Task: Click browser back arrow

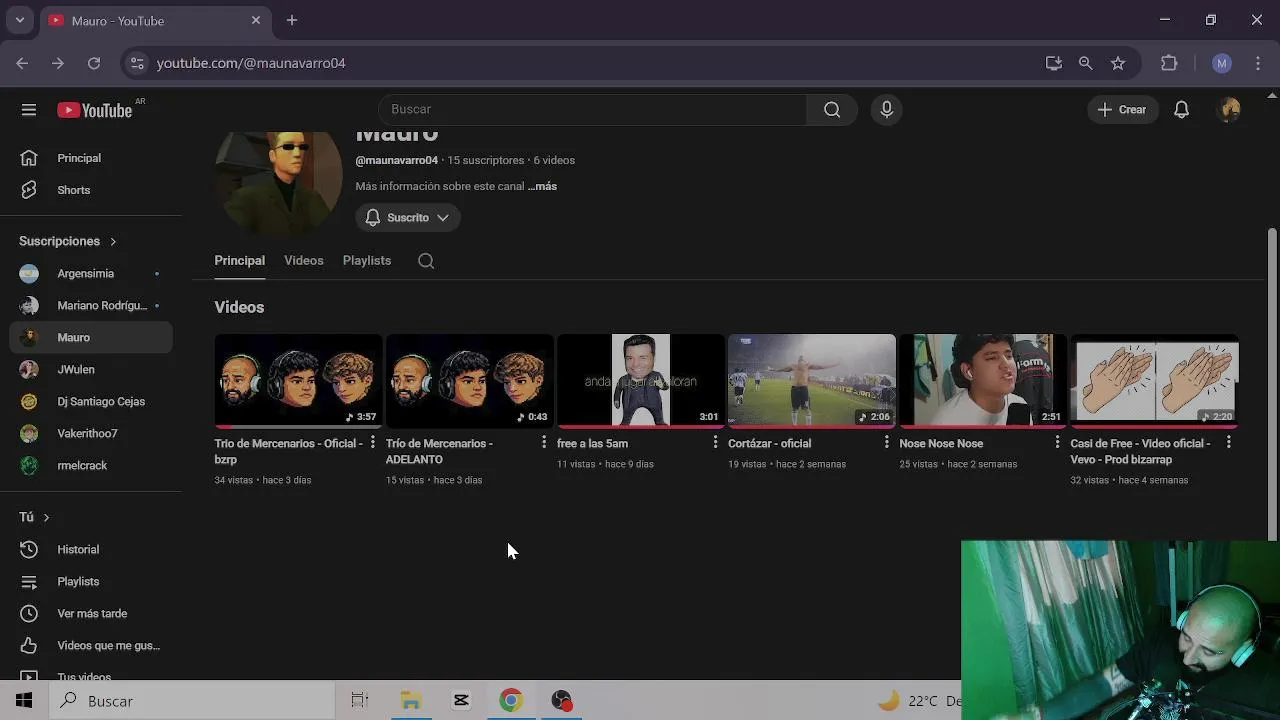Action: pos(22,63)
